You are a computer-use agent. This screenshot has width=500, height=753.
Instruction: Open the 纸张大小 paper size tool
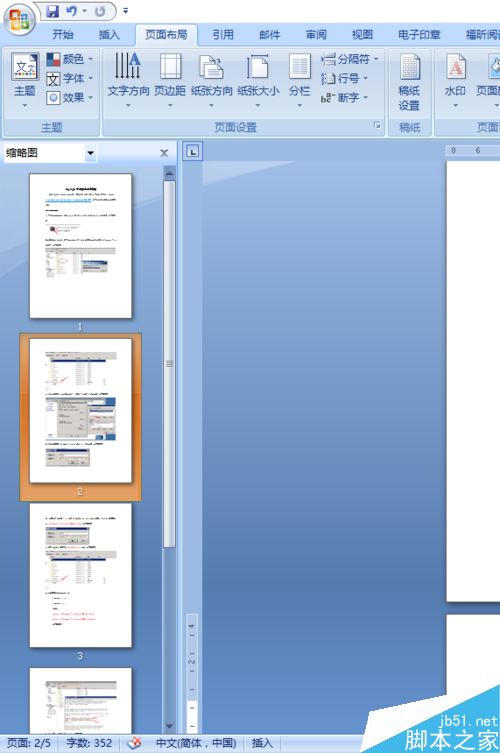point(258,79)
